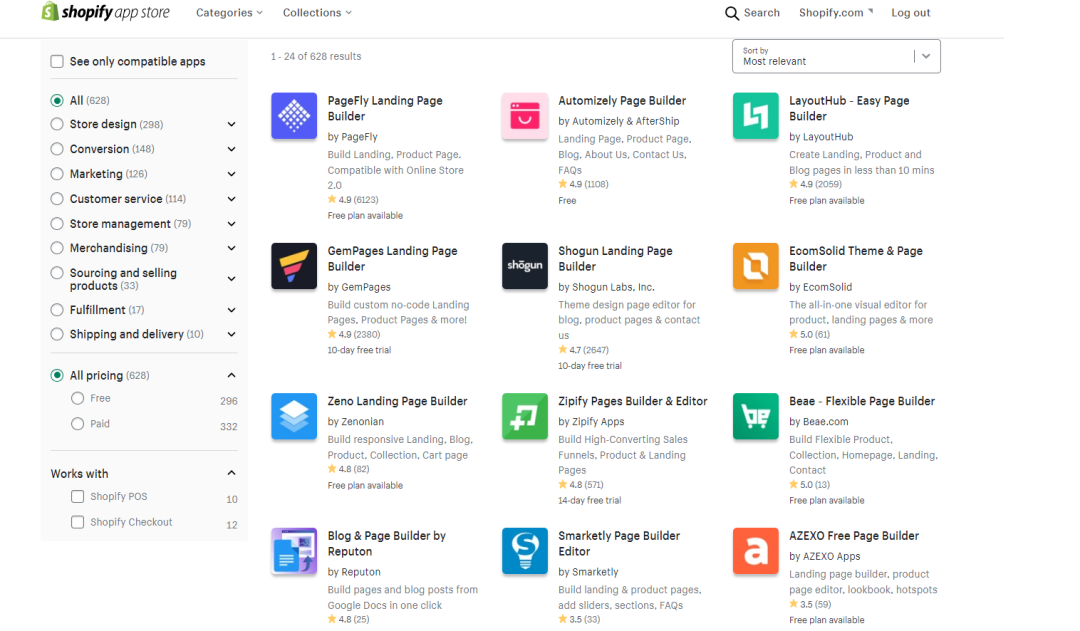Image resolution: width=1080 pixels, height=631 pixels.
Task: Check the Shopify POS checkbox
Action: pyautogui.click(x=77, y=497)
